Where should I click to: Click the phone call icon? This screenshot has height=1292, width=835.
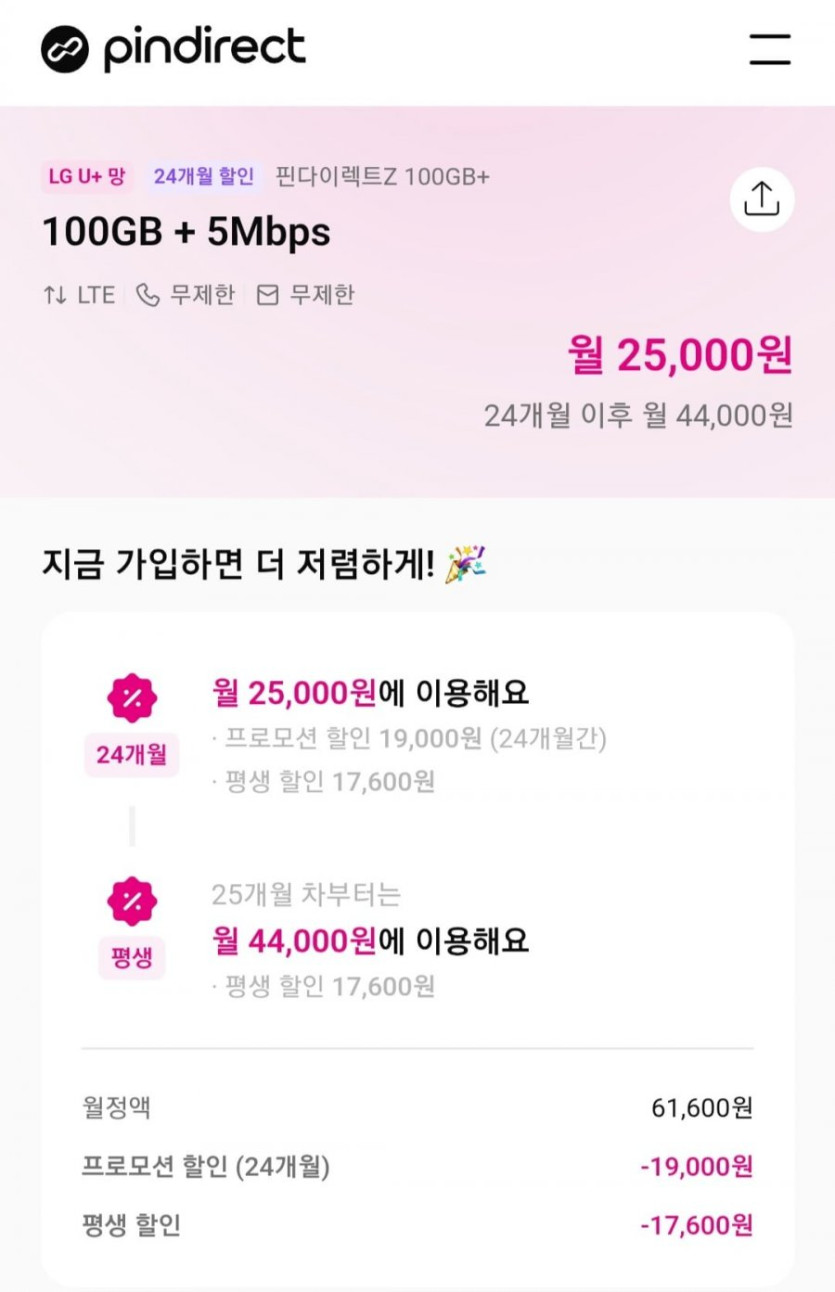148,295
